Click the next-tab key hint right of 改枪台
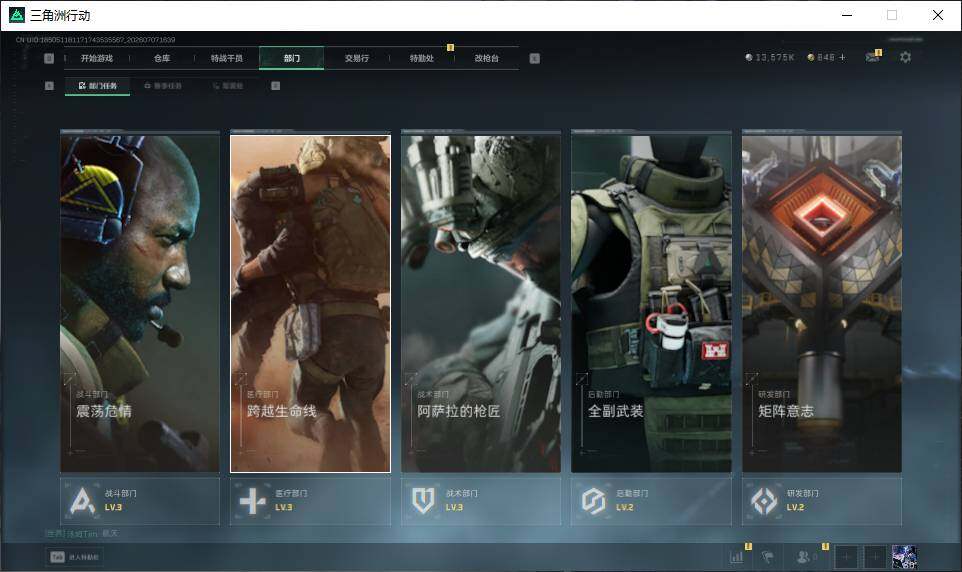Image resolution: width=962 pixels, height=572 pixels. (534, 58)
